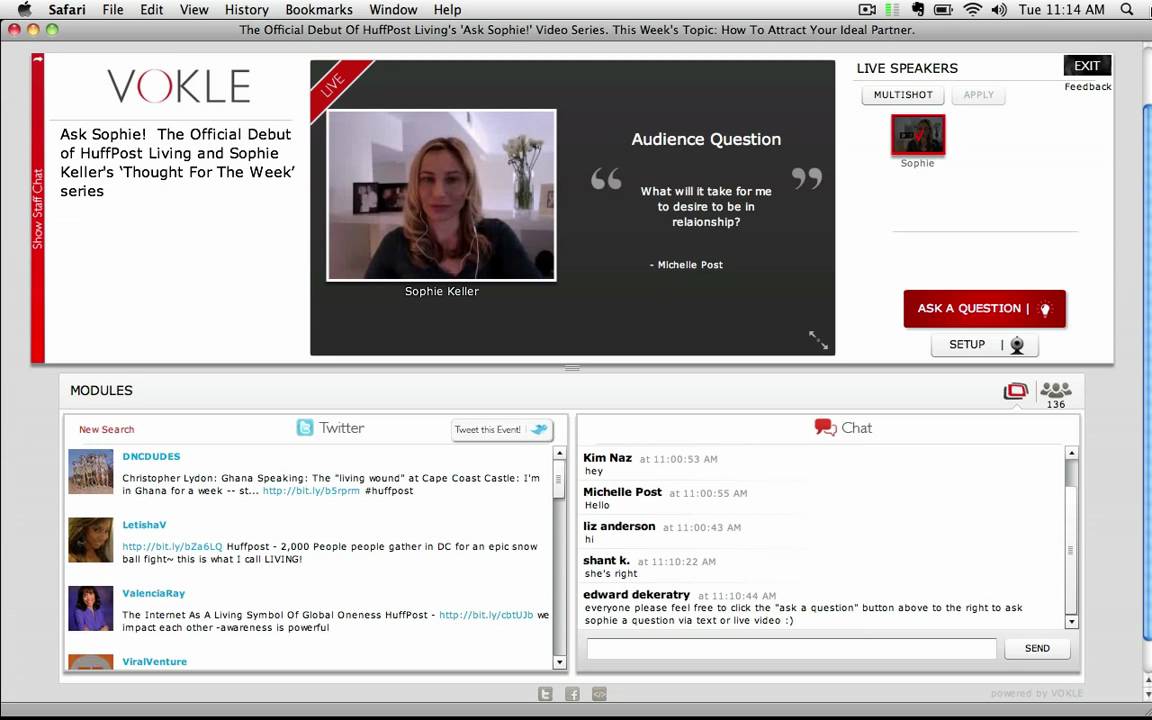
Task: Click the webcam icon on SETUP button
Action: tap(1017, 345)
